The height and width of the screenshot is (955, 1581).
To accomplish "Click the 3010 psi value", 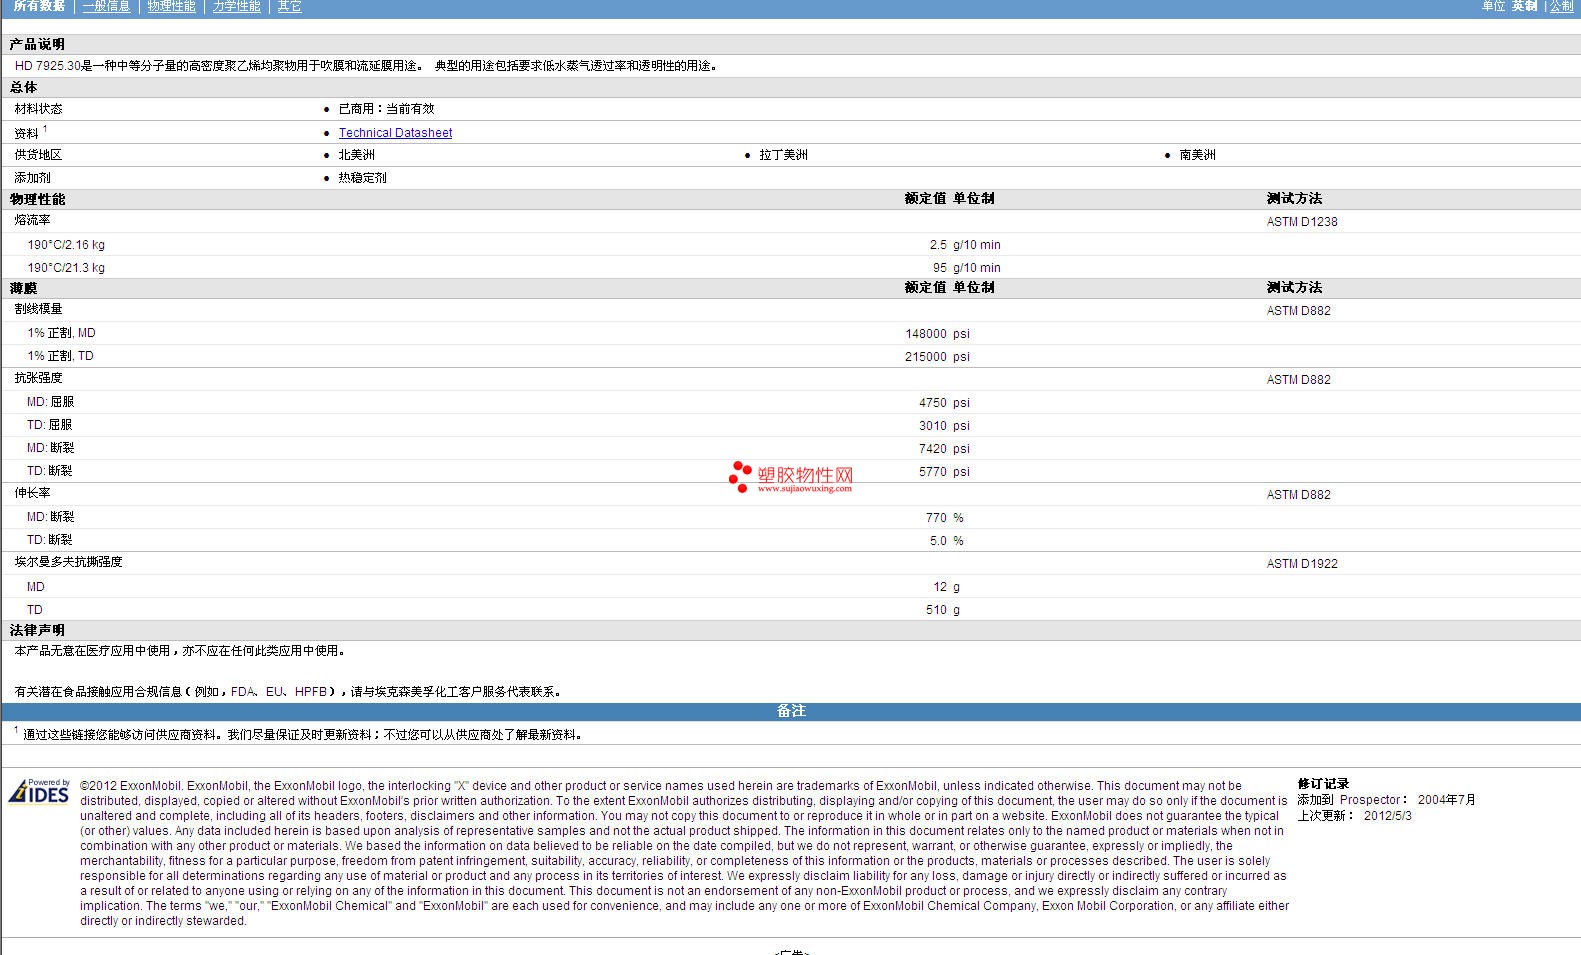I will point(944,426).
